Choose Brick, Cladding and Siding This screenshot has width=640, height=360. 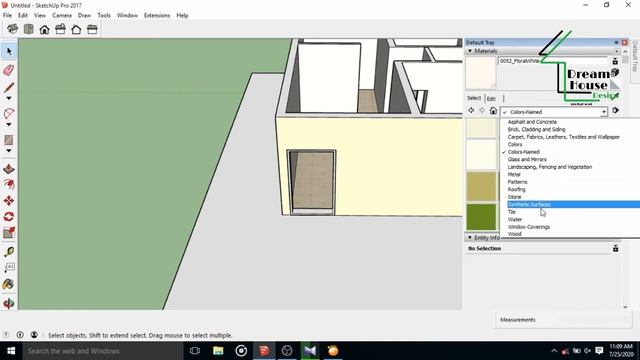pyautogui.click(x=536, y=129)
